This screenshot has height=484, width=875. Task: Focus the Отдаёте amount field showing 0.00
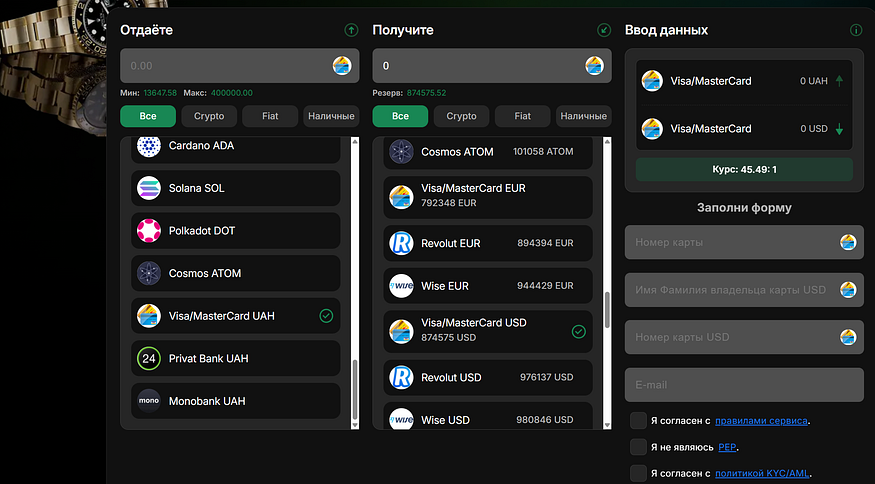240,66
